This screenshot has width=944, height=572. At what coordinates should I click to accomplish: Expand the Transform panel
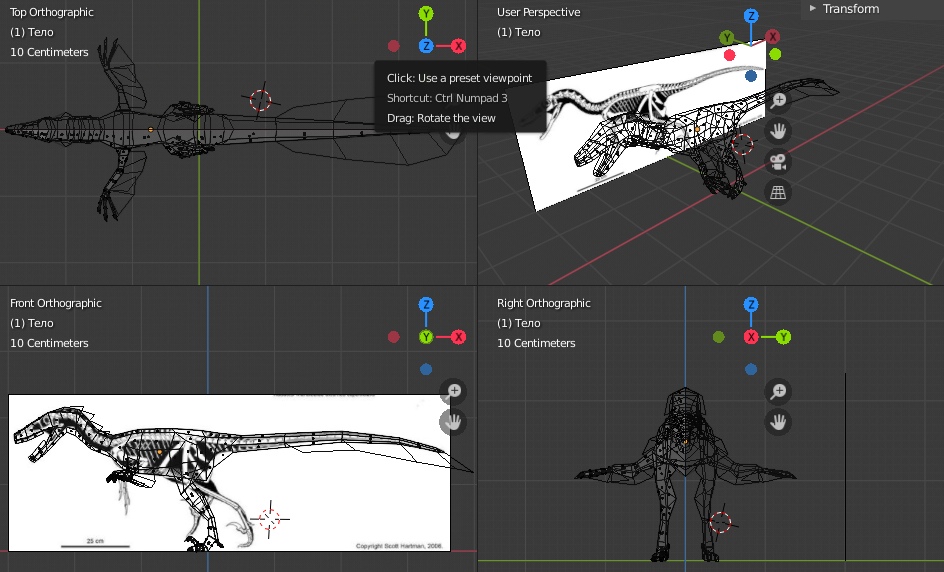click(850, 9)
